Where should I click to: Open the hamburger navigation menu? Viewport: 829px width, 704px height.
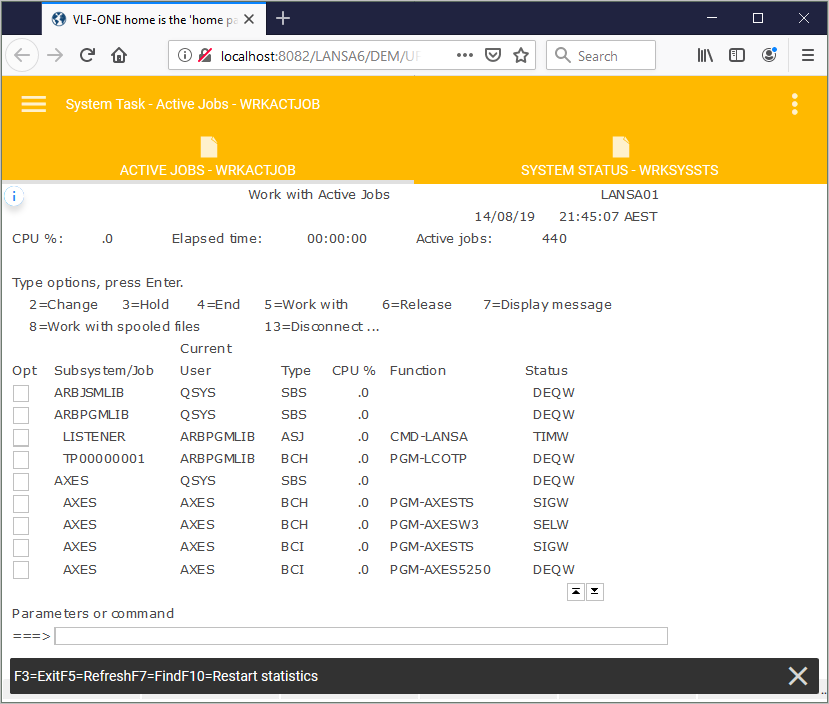34,104
